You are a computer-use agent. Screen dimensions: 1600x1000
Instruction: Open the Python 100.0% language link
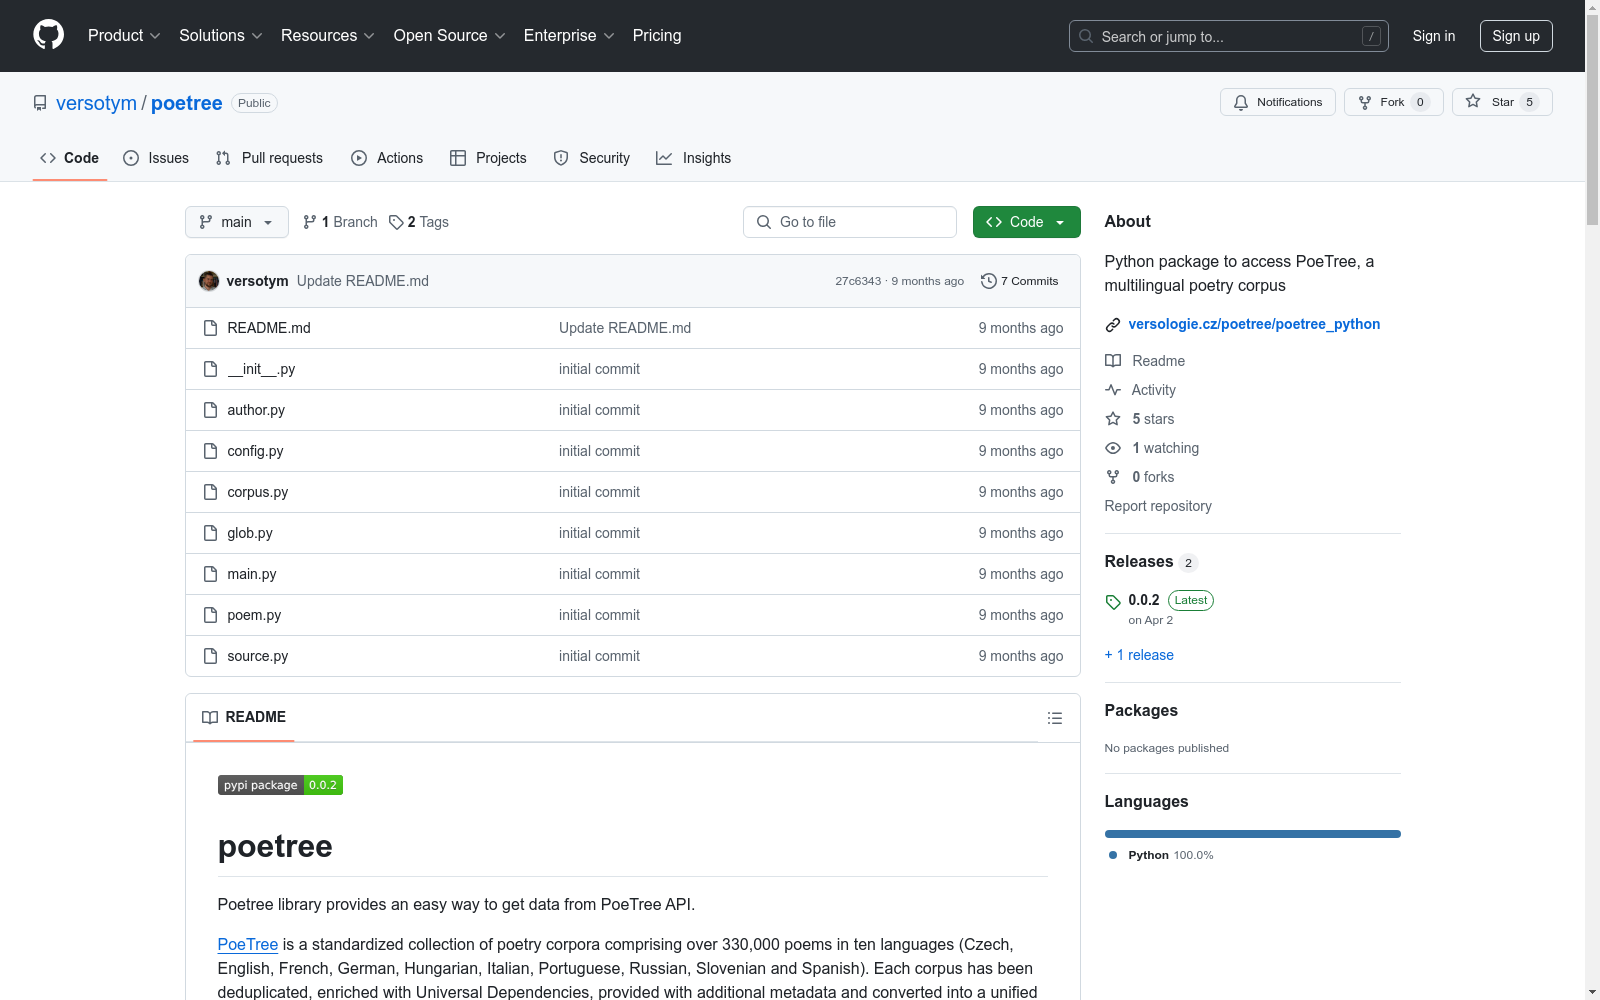pos(1170,855)
